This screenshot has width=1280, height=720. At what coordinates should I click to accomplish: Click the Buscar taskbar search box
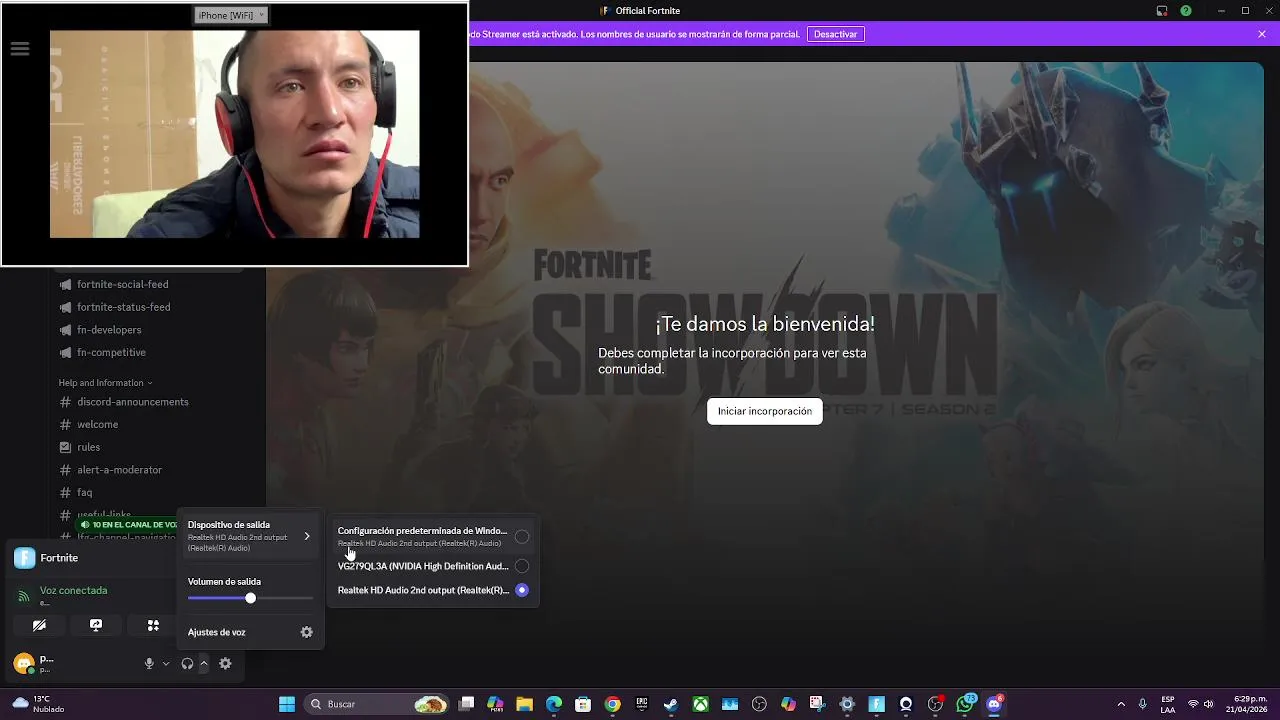point(375,704)
